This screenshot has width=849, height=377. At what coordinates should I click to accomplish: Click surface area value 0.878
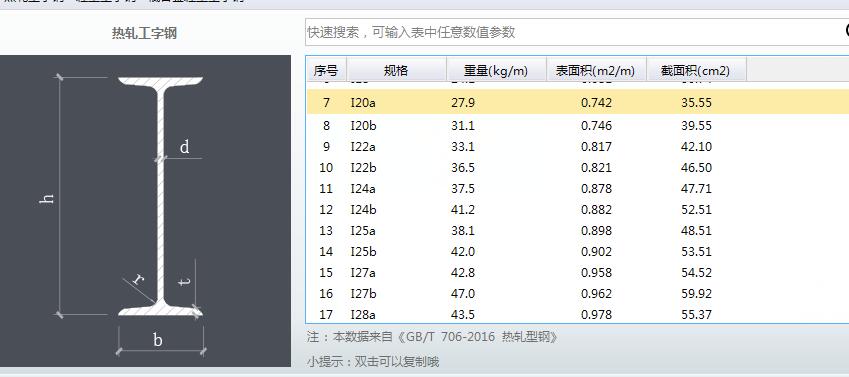click(x=597, y=188)
